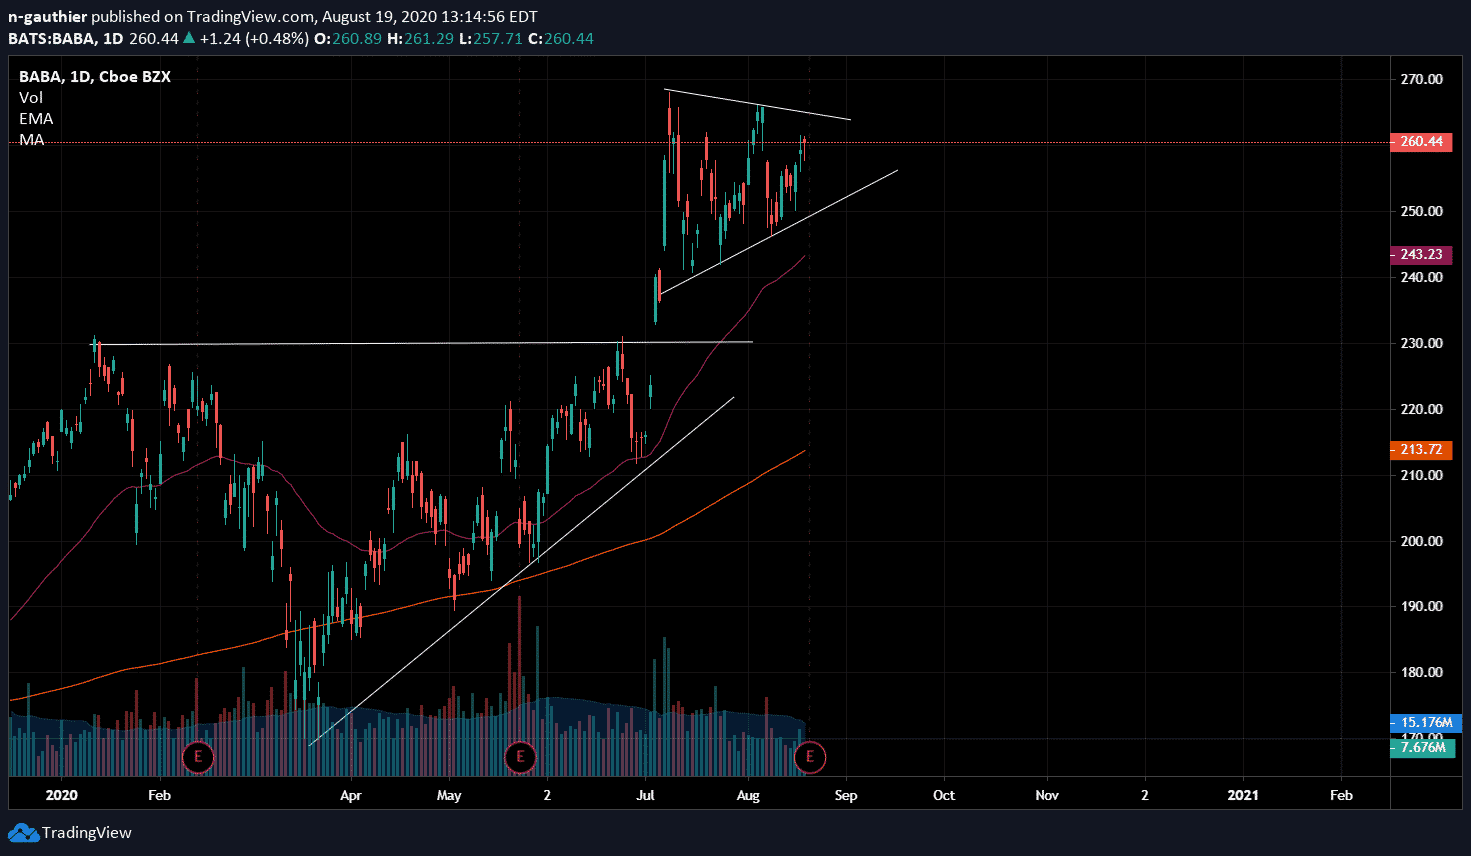
Task: Click the 250.00 price axis label
Action: point(1422,211)
